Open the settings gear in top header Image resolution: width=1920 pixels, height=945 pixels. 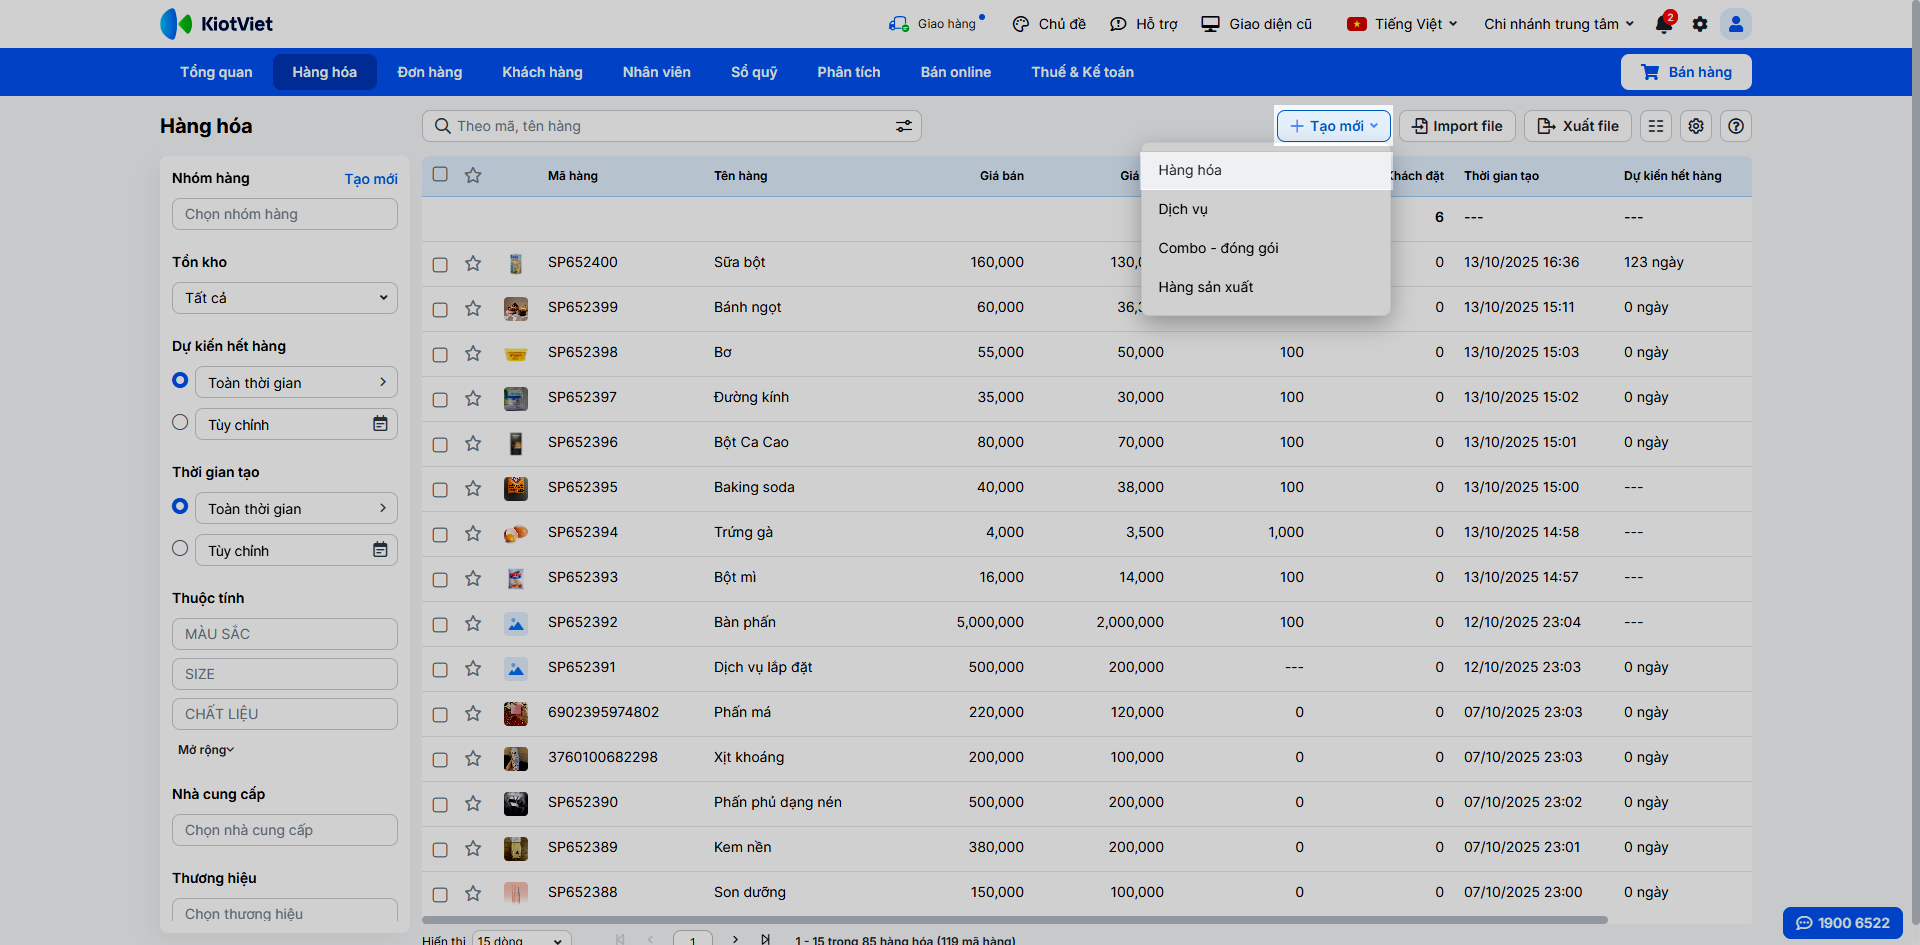(1700, 24)
